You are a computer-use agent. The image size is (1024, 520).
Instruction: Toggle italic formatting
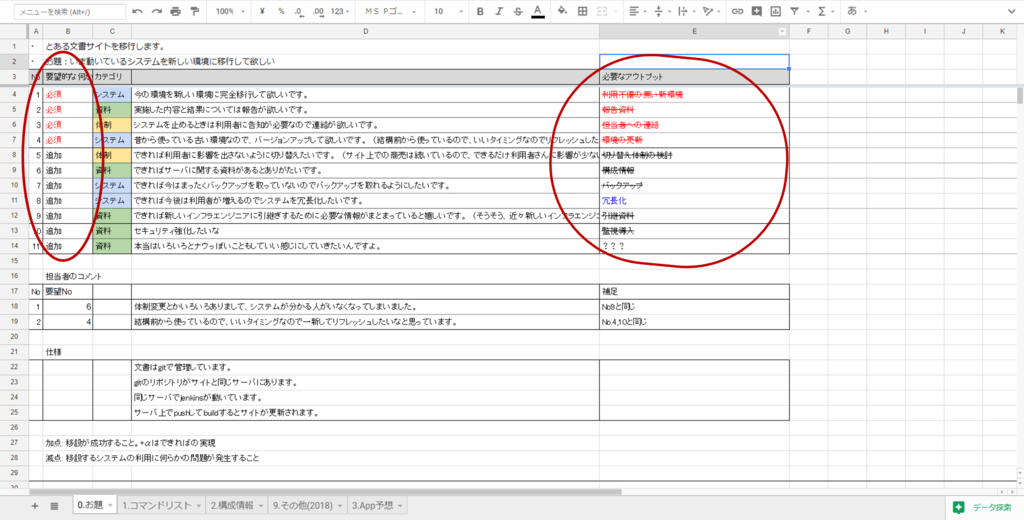(499, 11)
